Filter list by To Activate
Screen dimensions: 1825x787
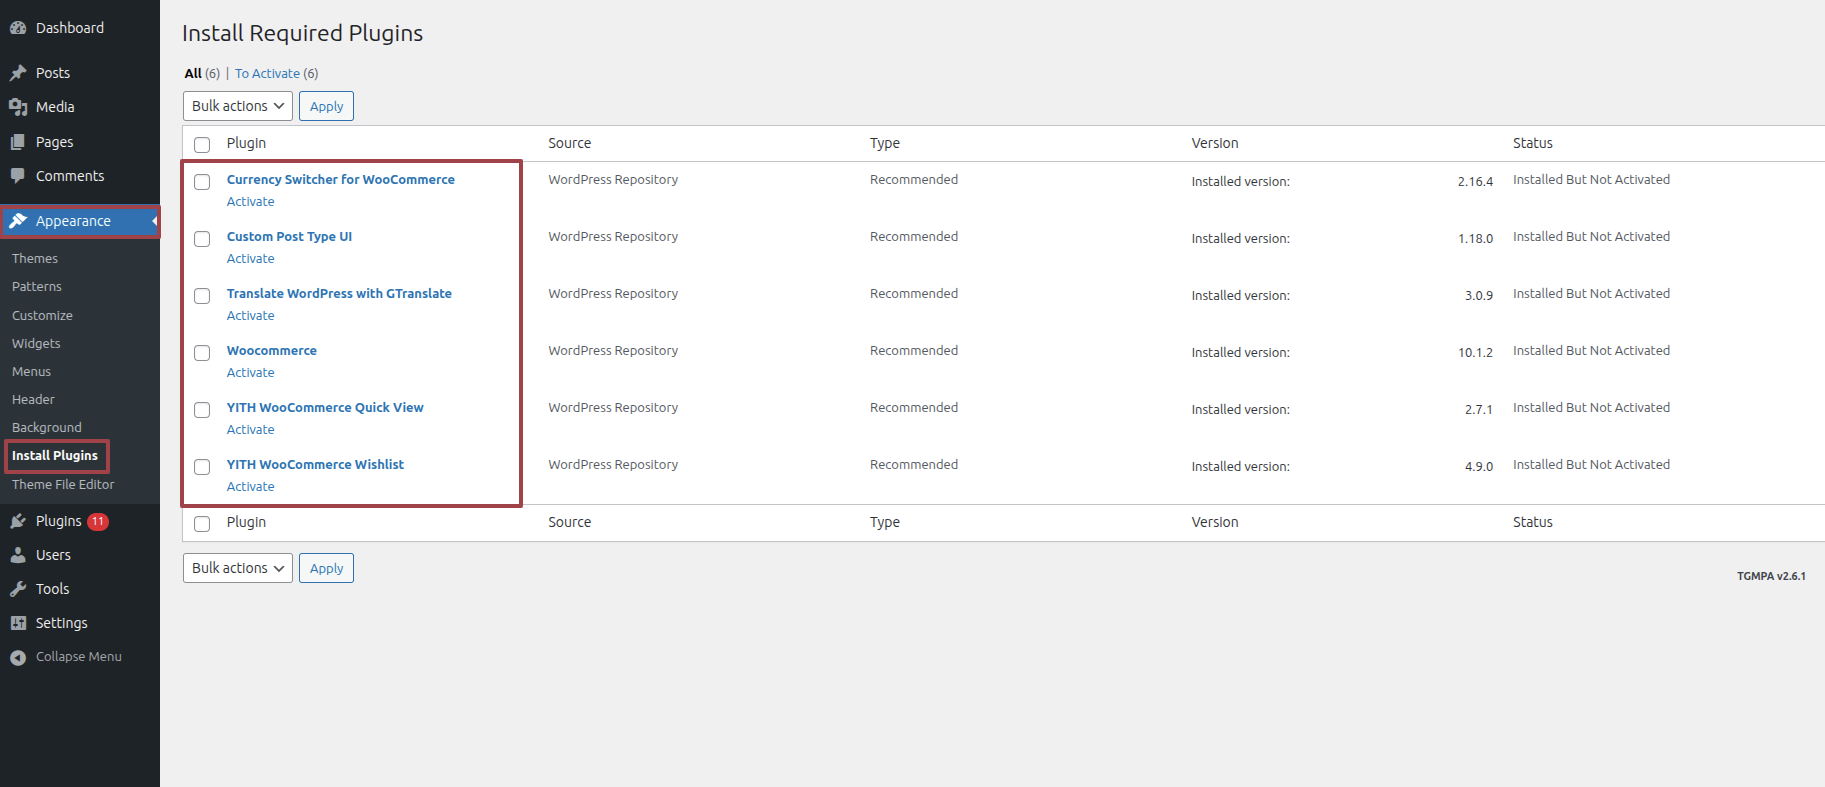click(x=267, y=74)
